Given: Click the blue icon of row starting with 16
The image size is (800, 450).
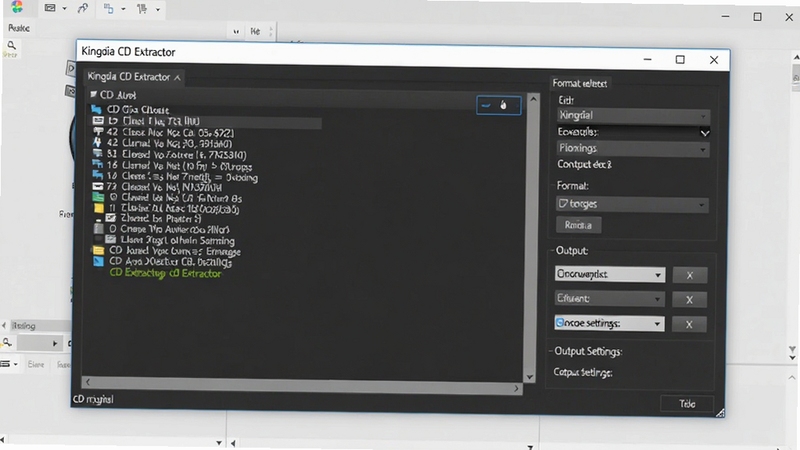Looking at the screenshot, I should tap(97, 164).
